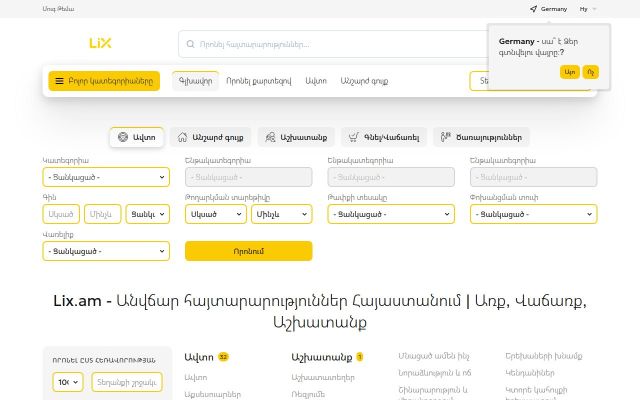This screenshot has height=400, width=640.
Task: Open the Փոխանցման տուփ dropdown
Action: click(x=533, y=214)
